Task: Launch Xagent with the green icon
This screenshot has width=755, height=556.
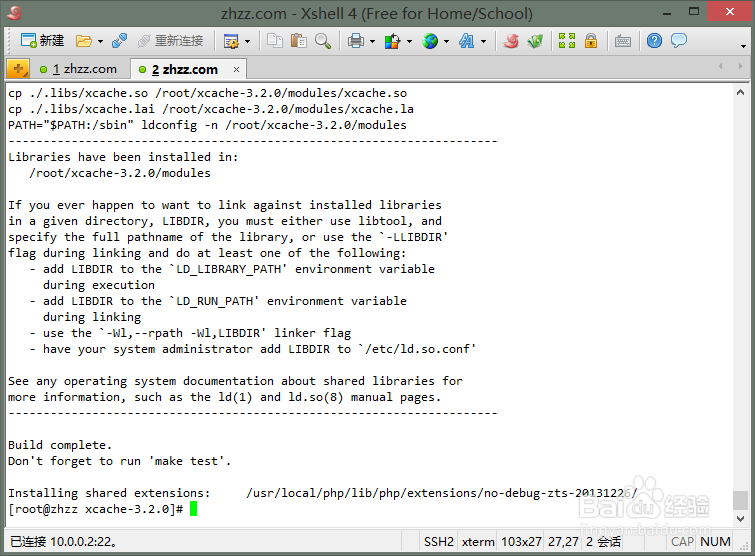Action: (535, 41)
